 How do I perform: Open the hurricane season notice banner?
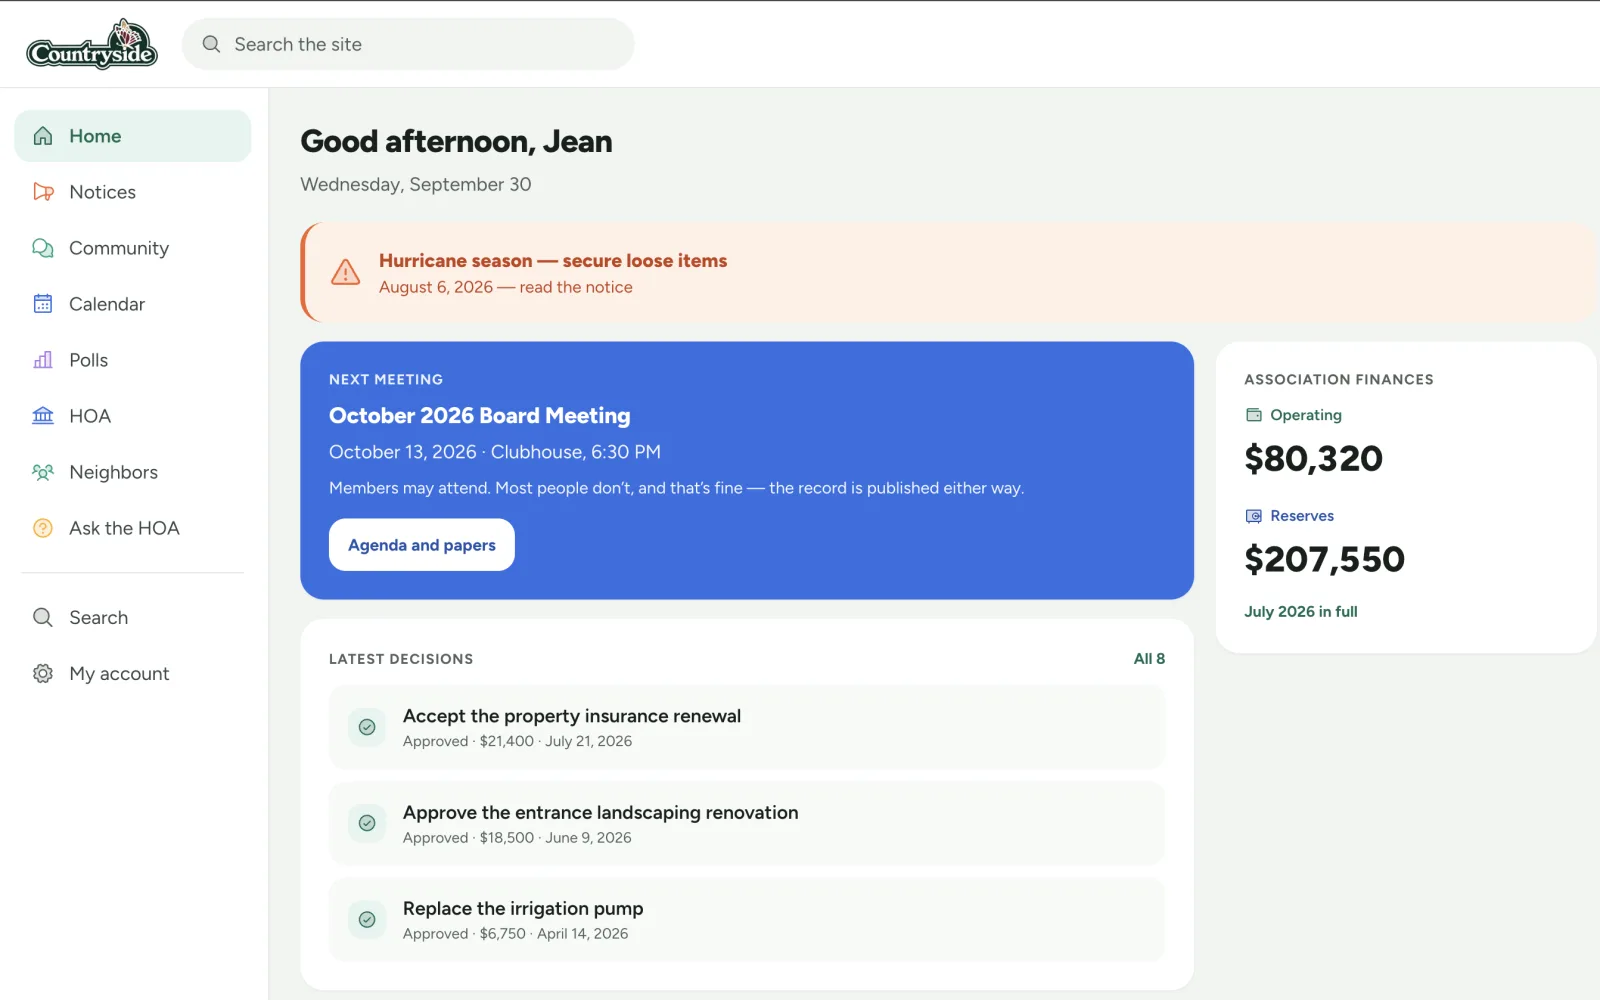948,272
